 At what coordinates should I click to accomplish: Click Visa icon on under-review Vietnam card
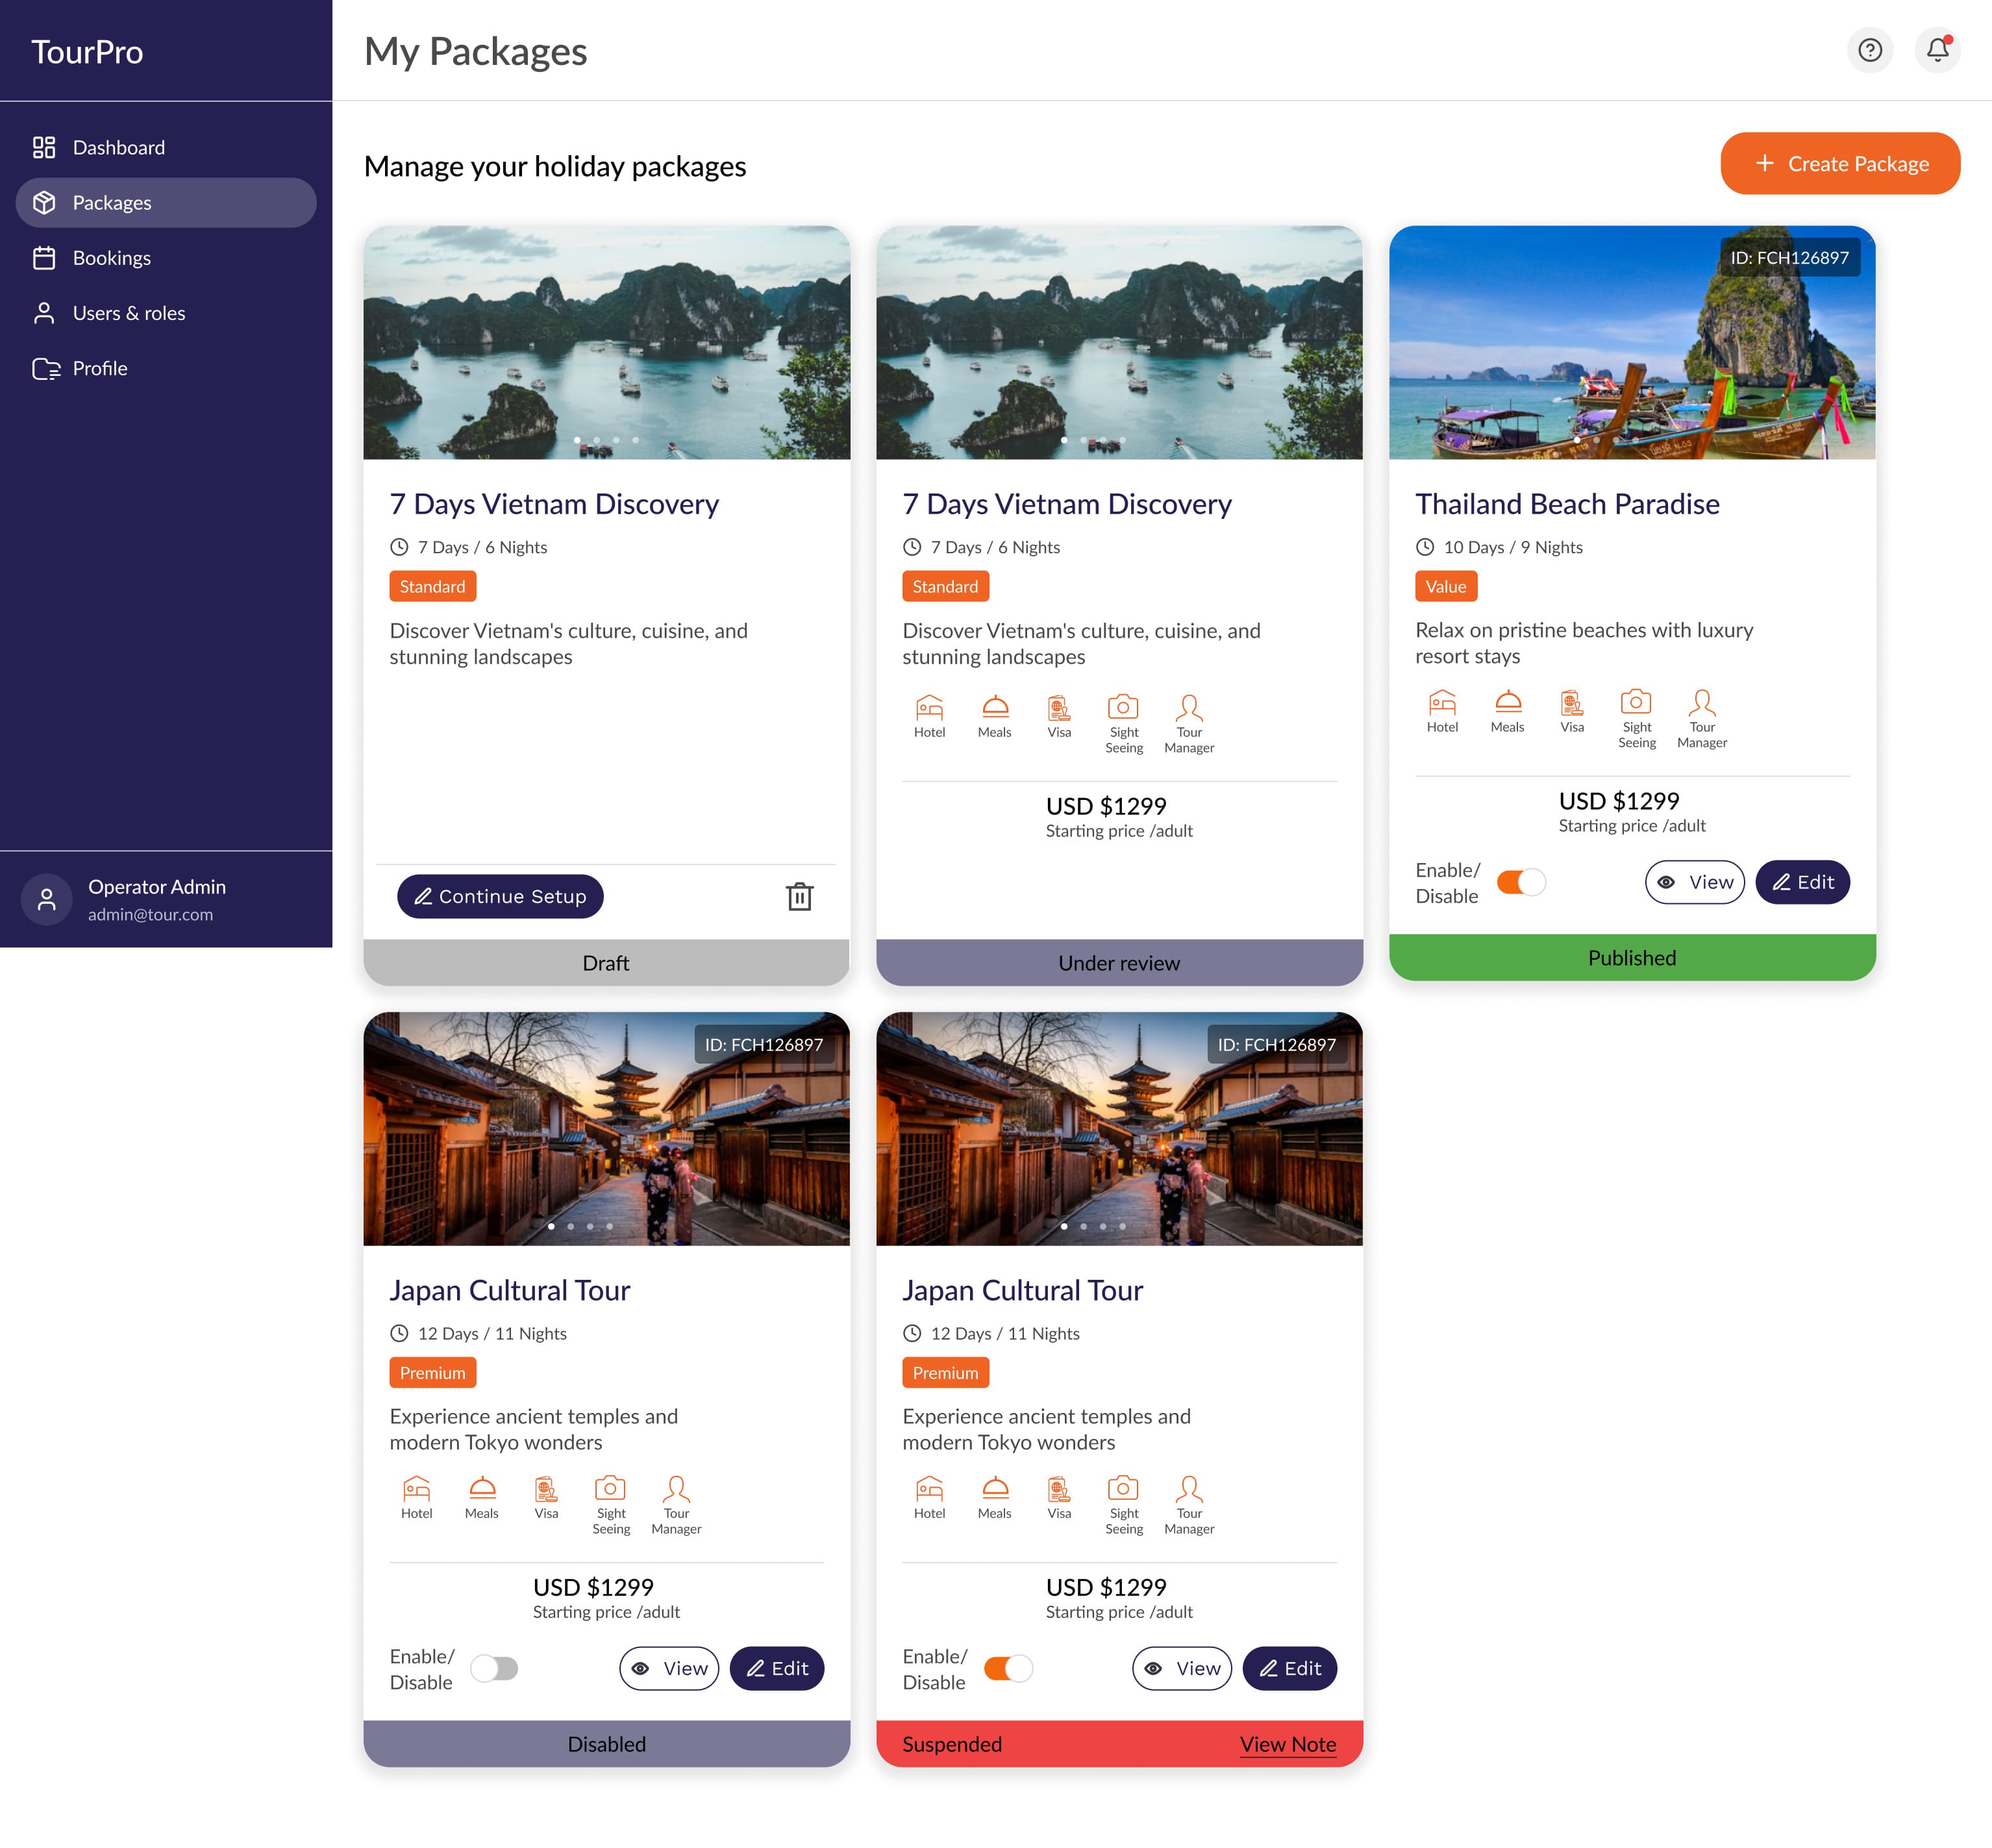(1059, 708)
